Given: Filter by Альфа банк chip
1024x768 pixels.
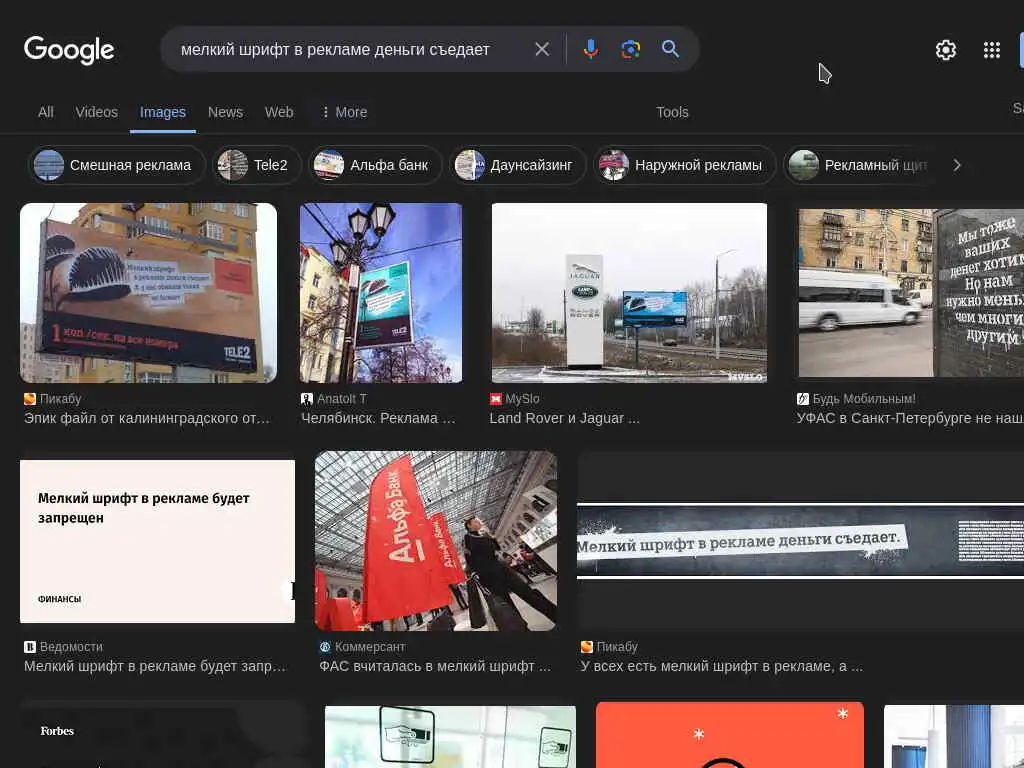Looking at the screenshot, I should click(x=376, y=165).
